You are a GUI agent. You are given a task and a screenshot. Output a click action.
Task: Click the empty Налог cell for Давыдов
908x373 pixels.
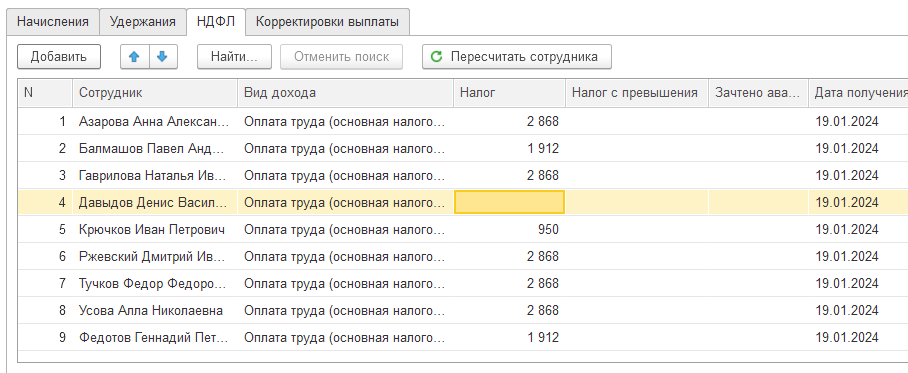pos(510,202)
